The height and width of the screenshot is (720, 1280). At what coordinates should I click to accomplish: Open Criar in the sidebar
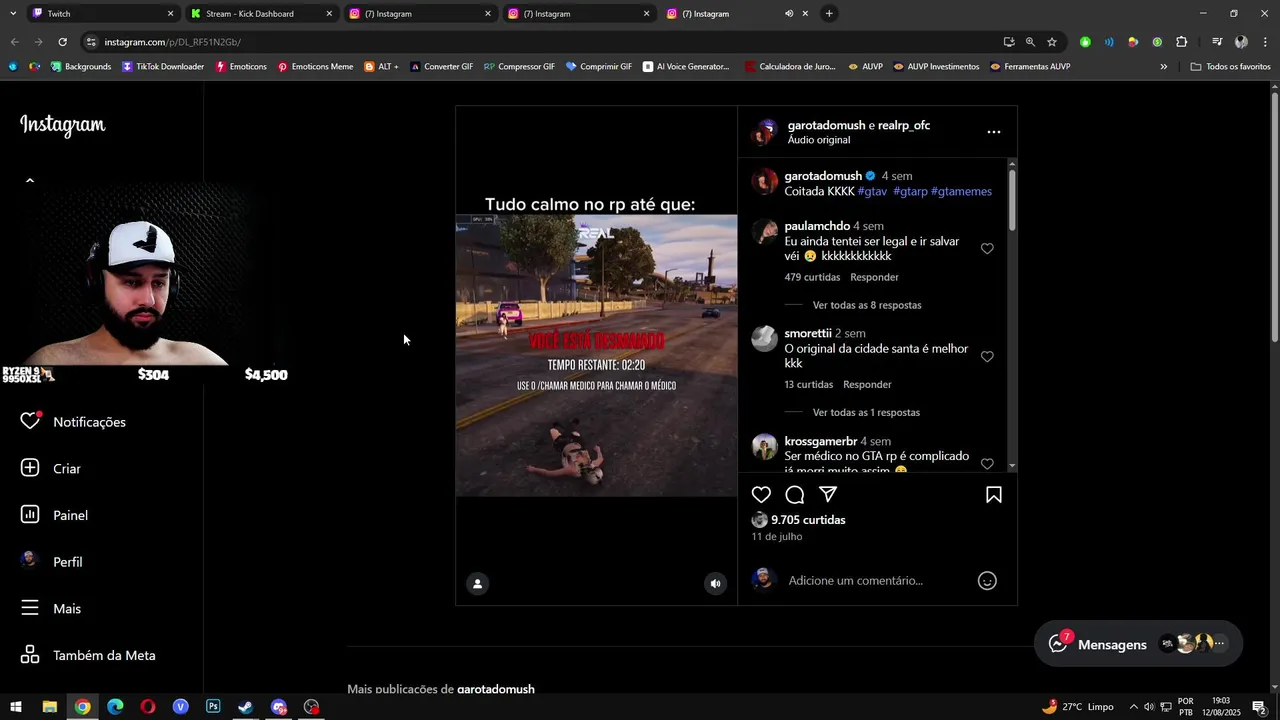52,468
